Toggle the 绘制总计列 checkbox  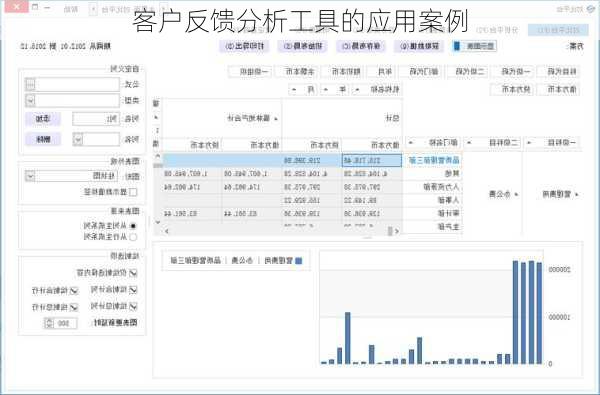pos(133,306)
